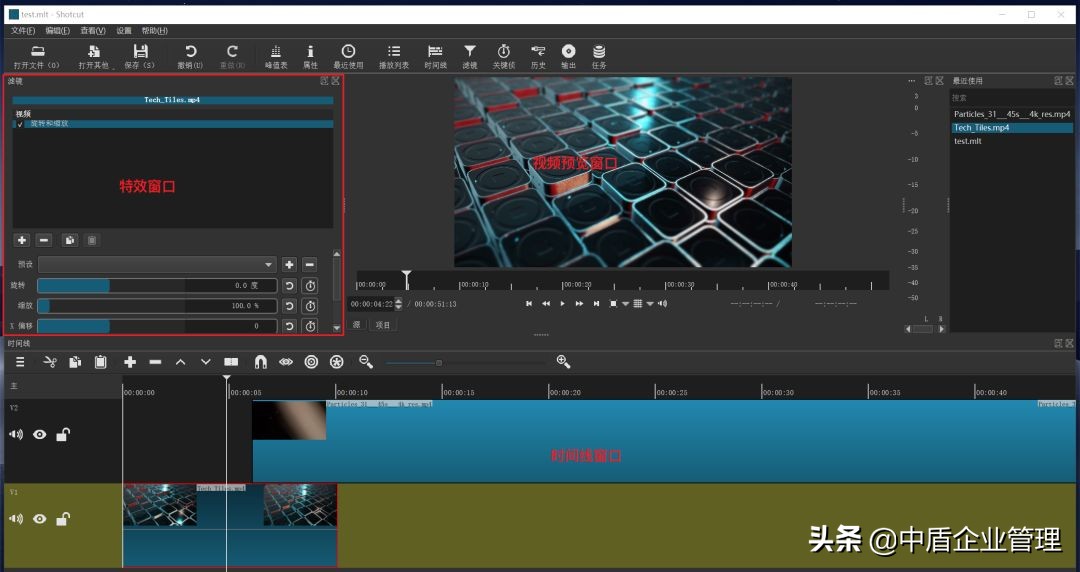Toggle ripple all tracks asterisk icon
Viewport: 1080px width, 572px height.
click(x=336, y=362)
